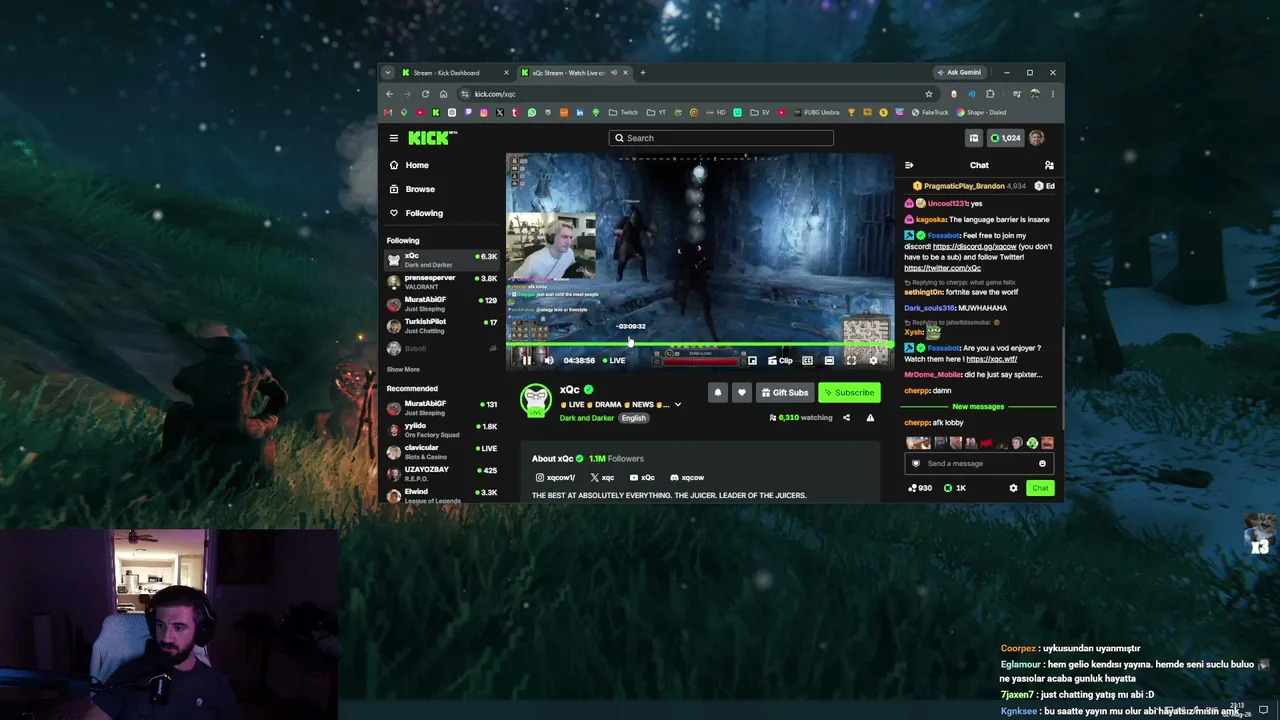Open the emoji picker in chat input
1280x720 pixels.
coord(1042,464)
